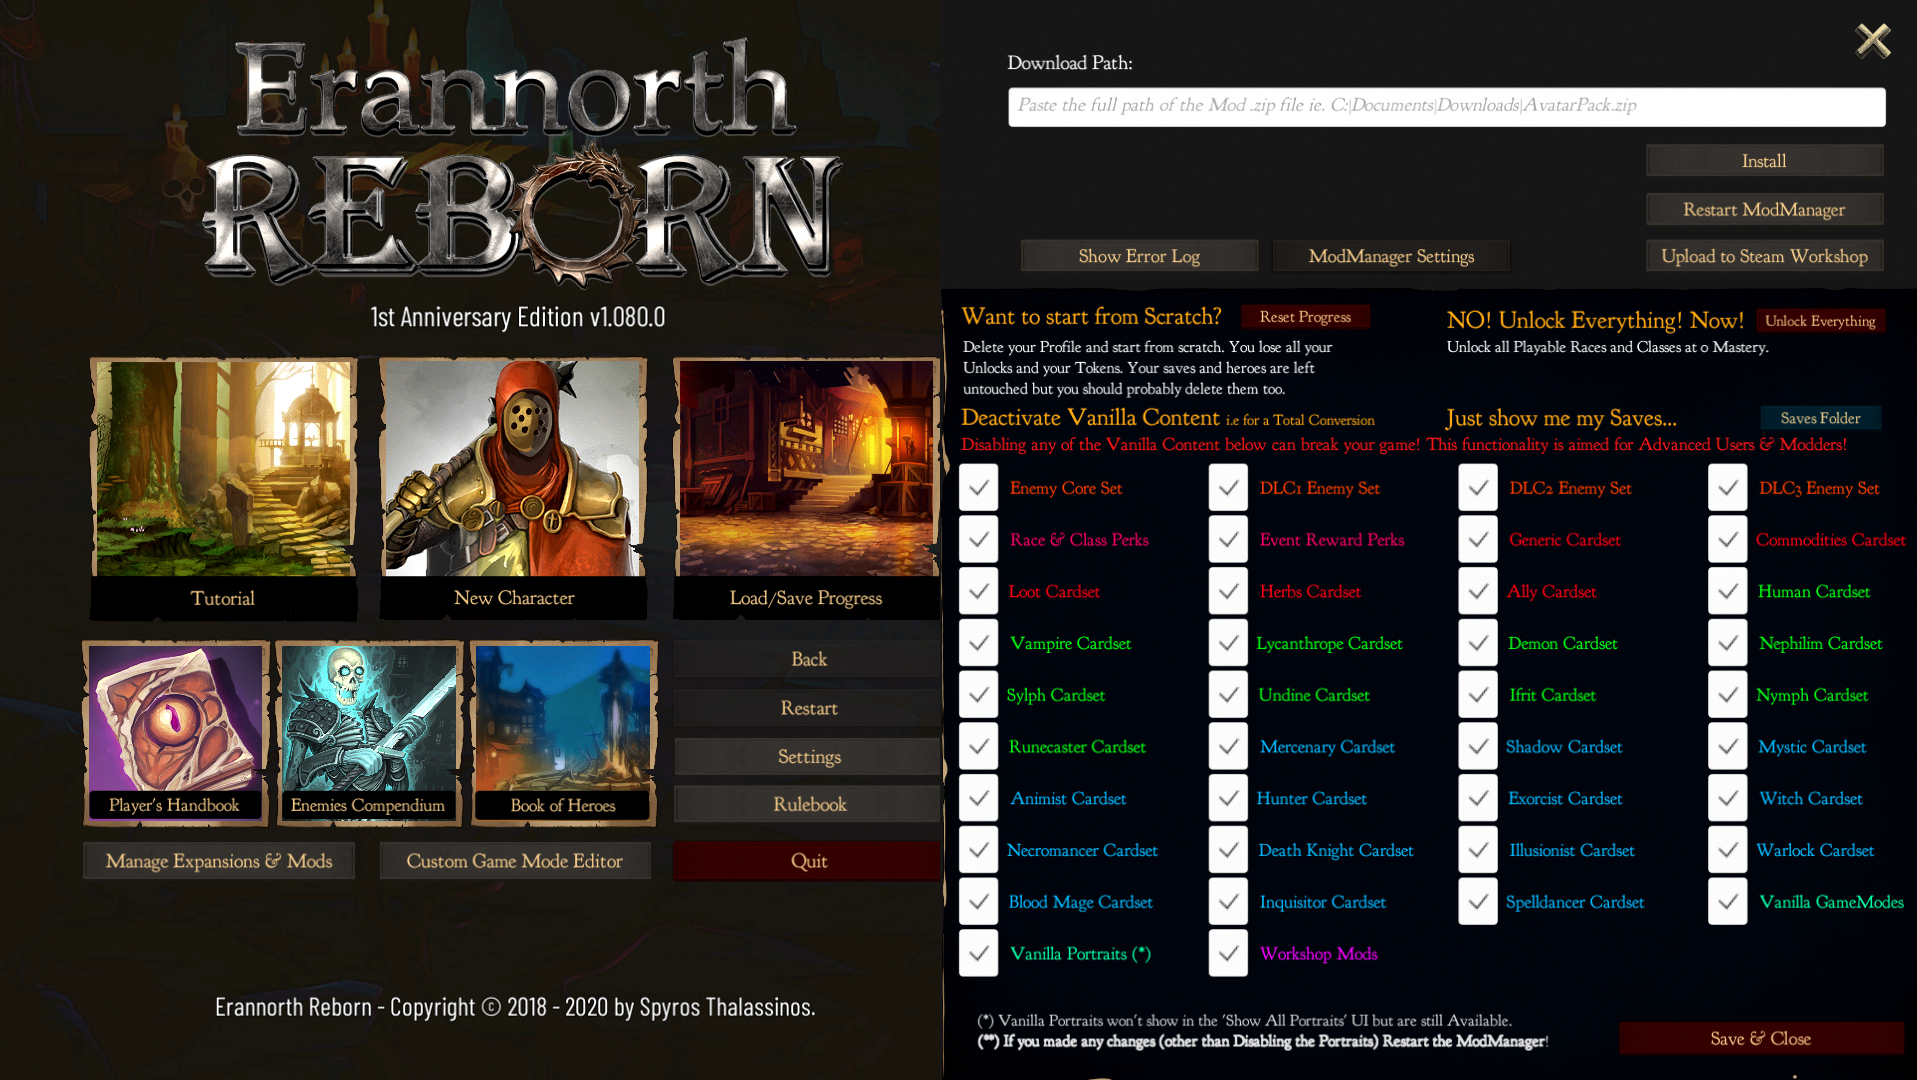Viewport: 1917px width, 1080px height.
Task: Open Custom Game Mode Editor
Action: click(514, 861)
